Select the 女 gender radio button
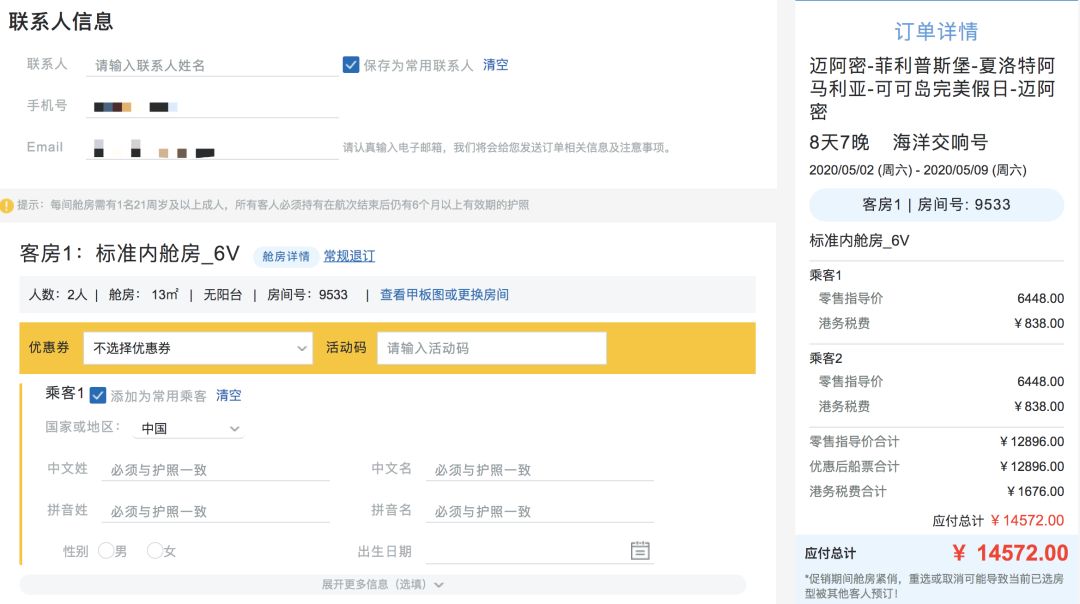 pos(155,550)
